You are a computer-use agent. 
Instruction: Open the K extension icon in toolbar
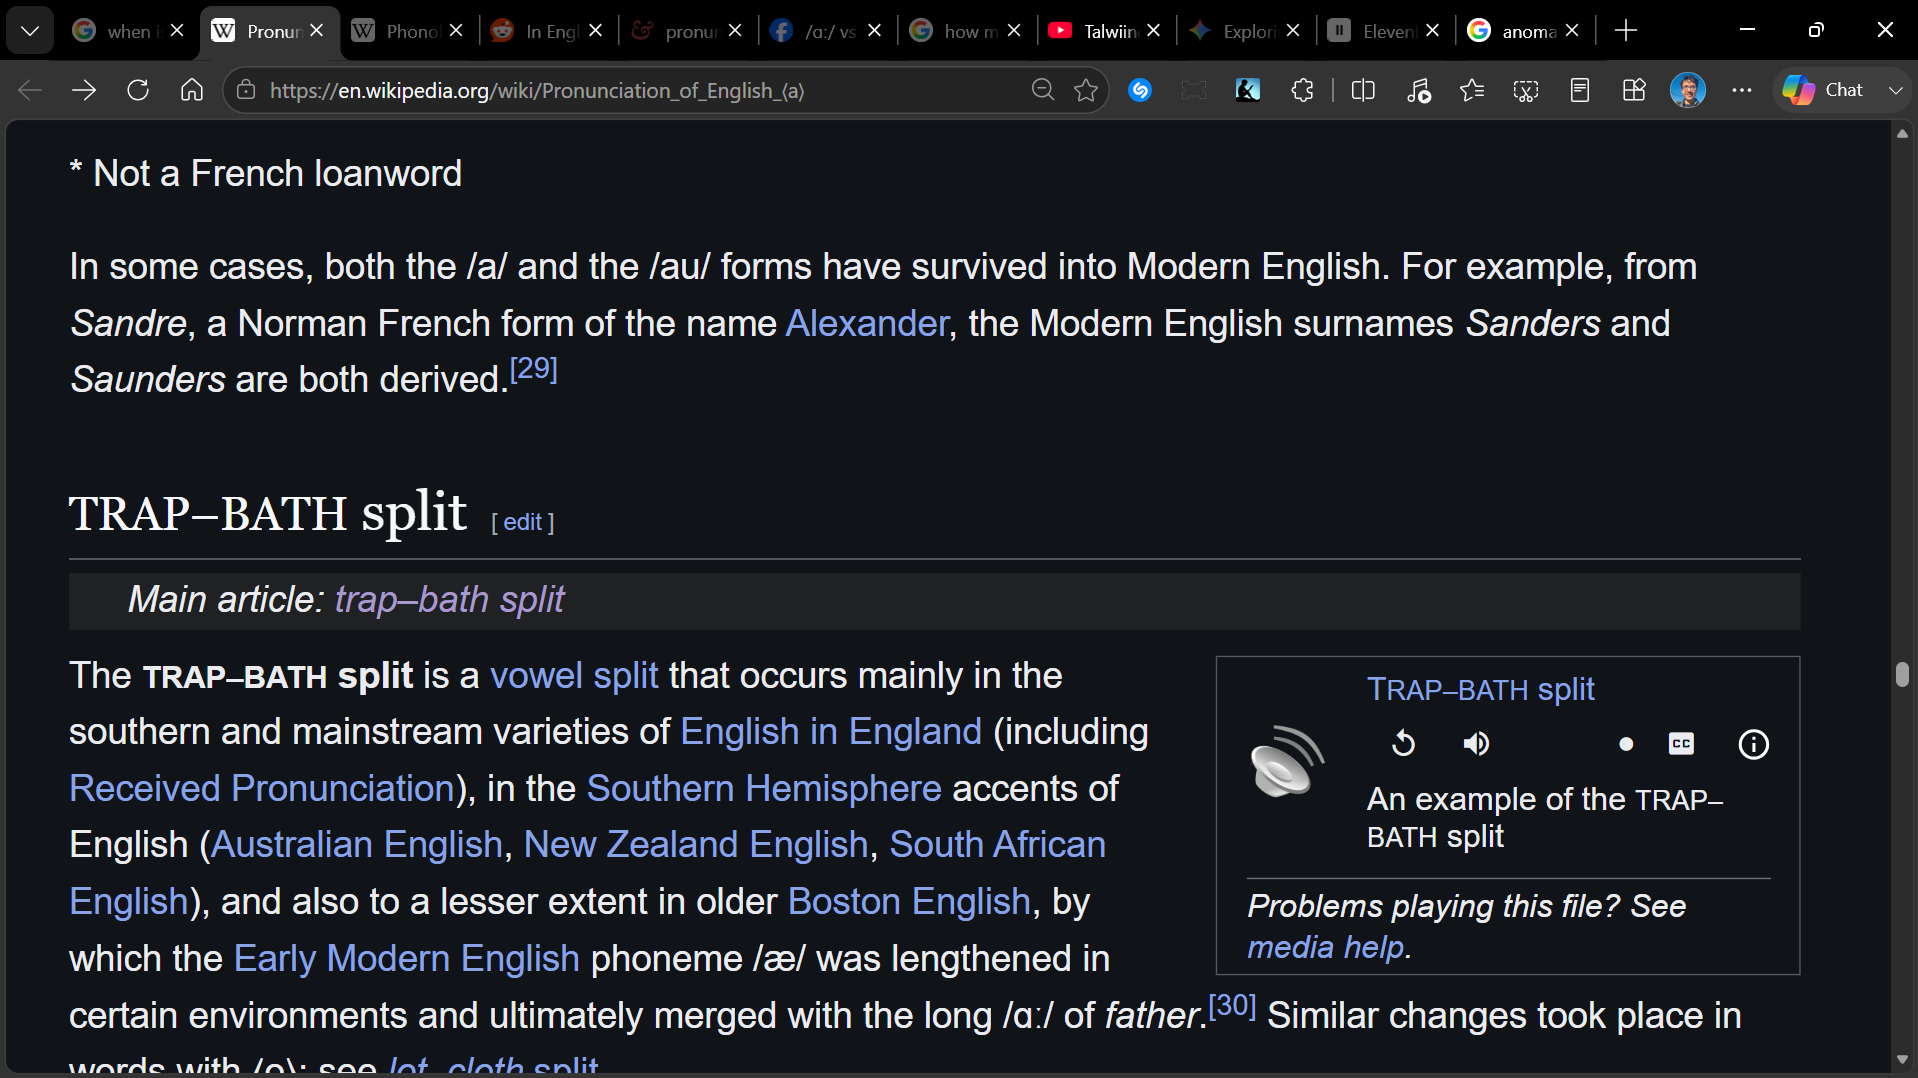click(1248, 91)
